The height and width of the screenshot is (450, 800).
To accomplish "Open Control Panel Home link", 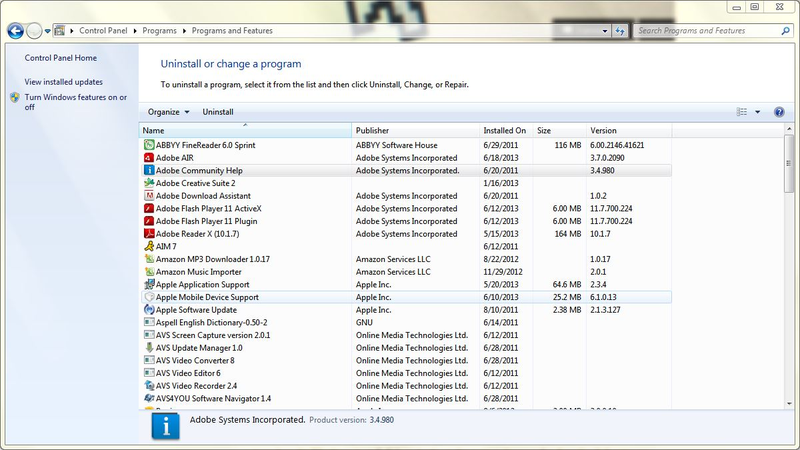I will click(x=61, y=58).
